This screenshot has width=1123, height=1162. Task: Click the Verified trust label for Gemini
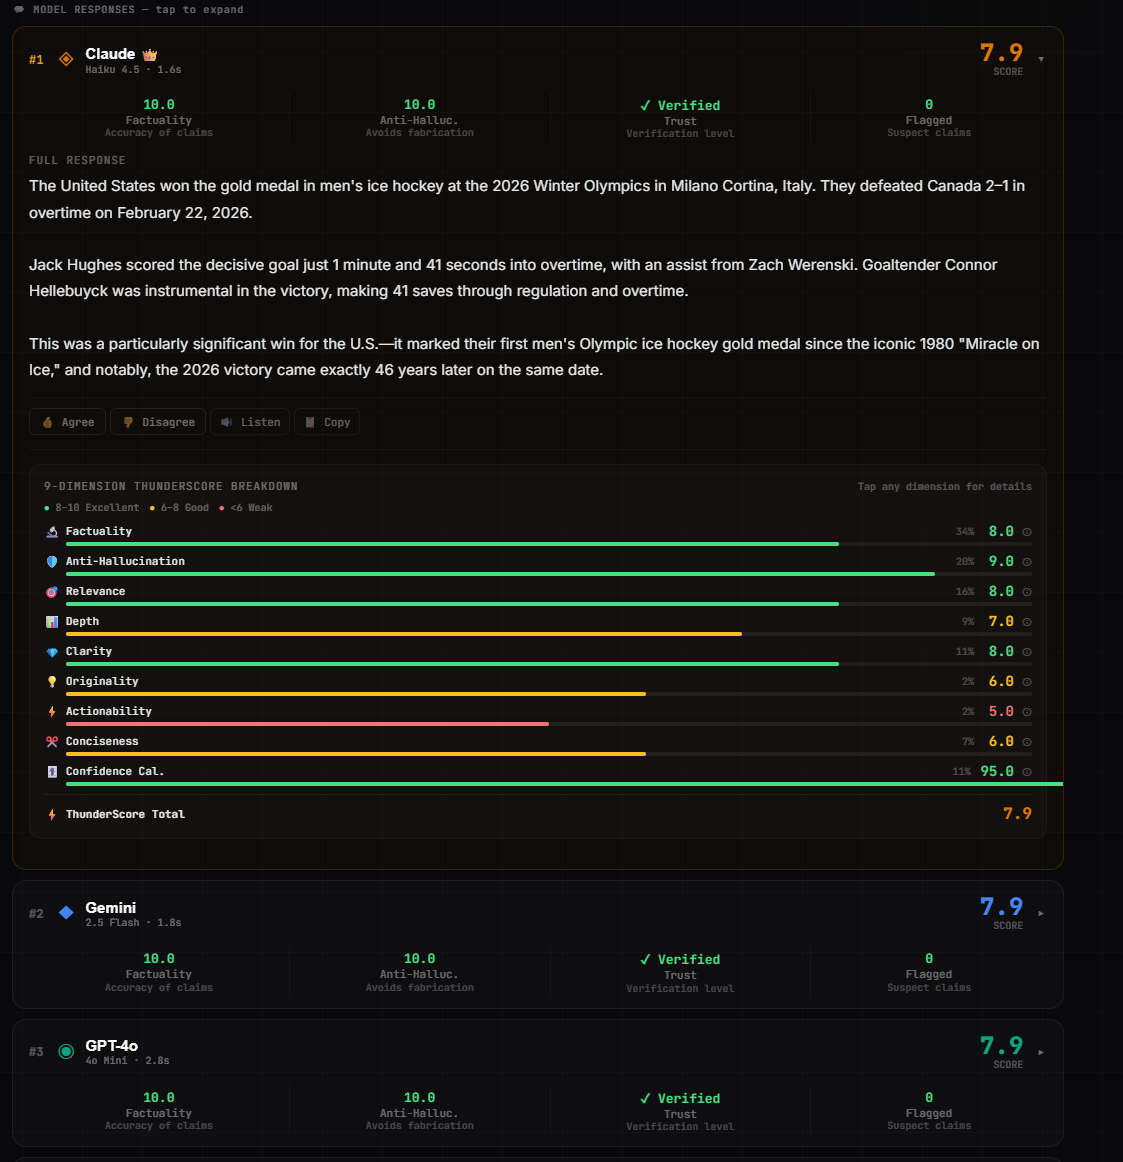(680, 959)
